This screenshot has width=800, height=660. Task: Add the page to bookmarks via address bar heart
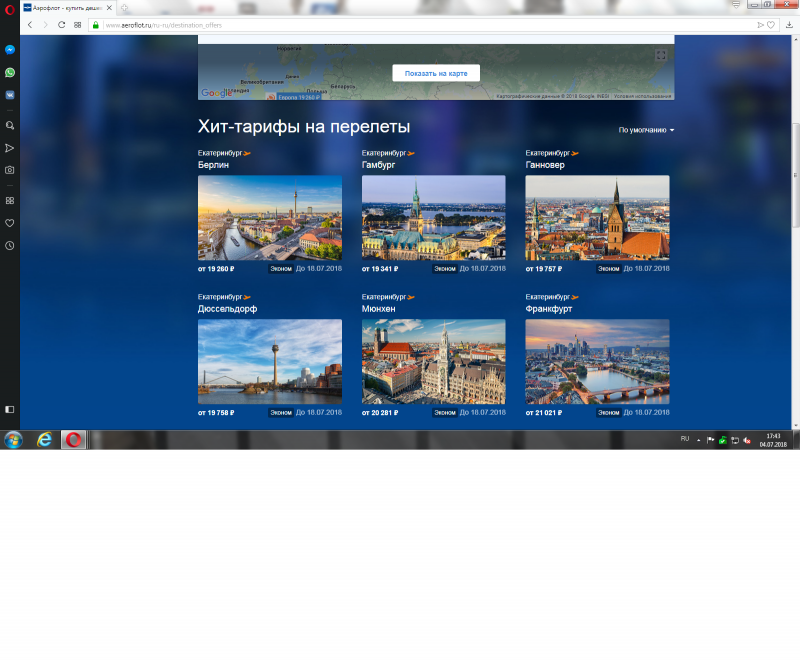[x=771, y=24]
